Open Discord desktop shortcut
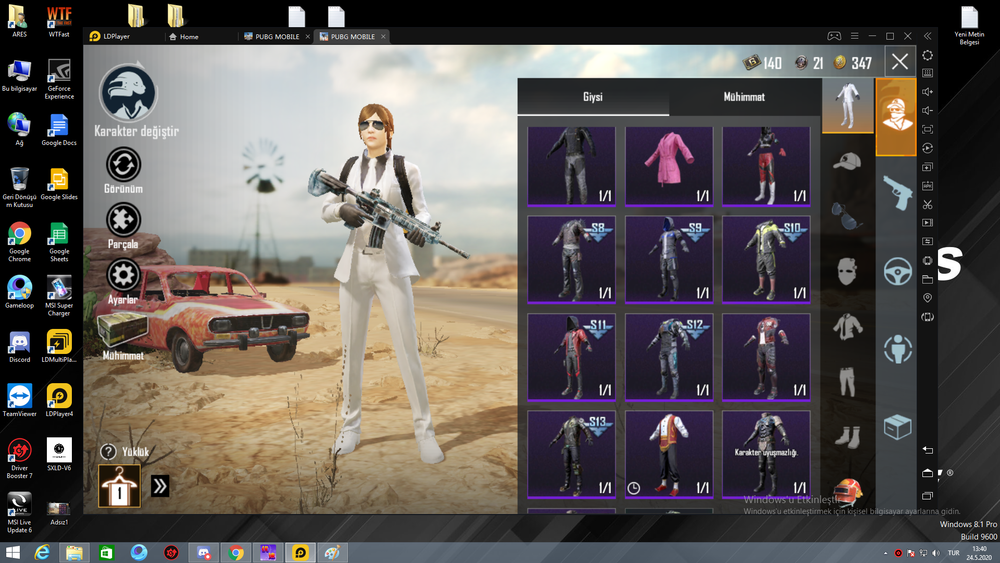Image resolution: width=1000 pixels, height=563 pixels. 19,347
